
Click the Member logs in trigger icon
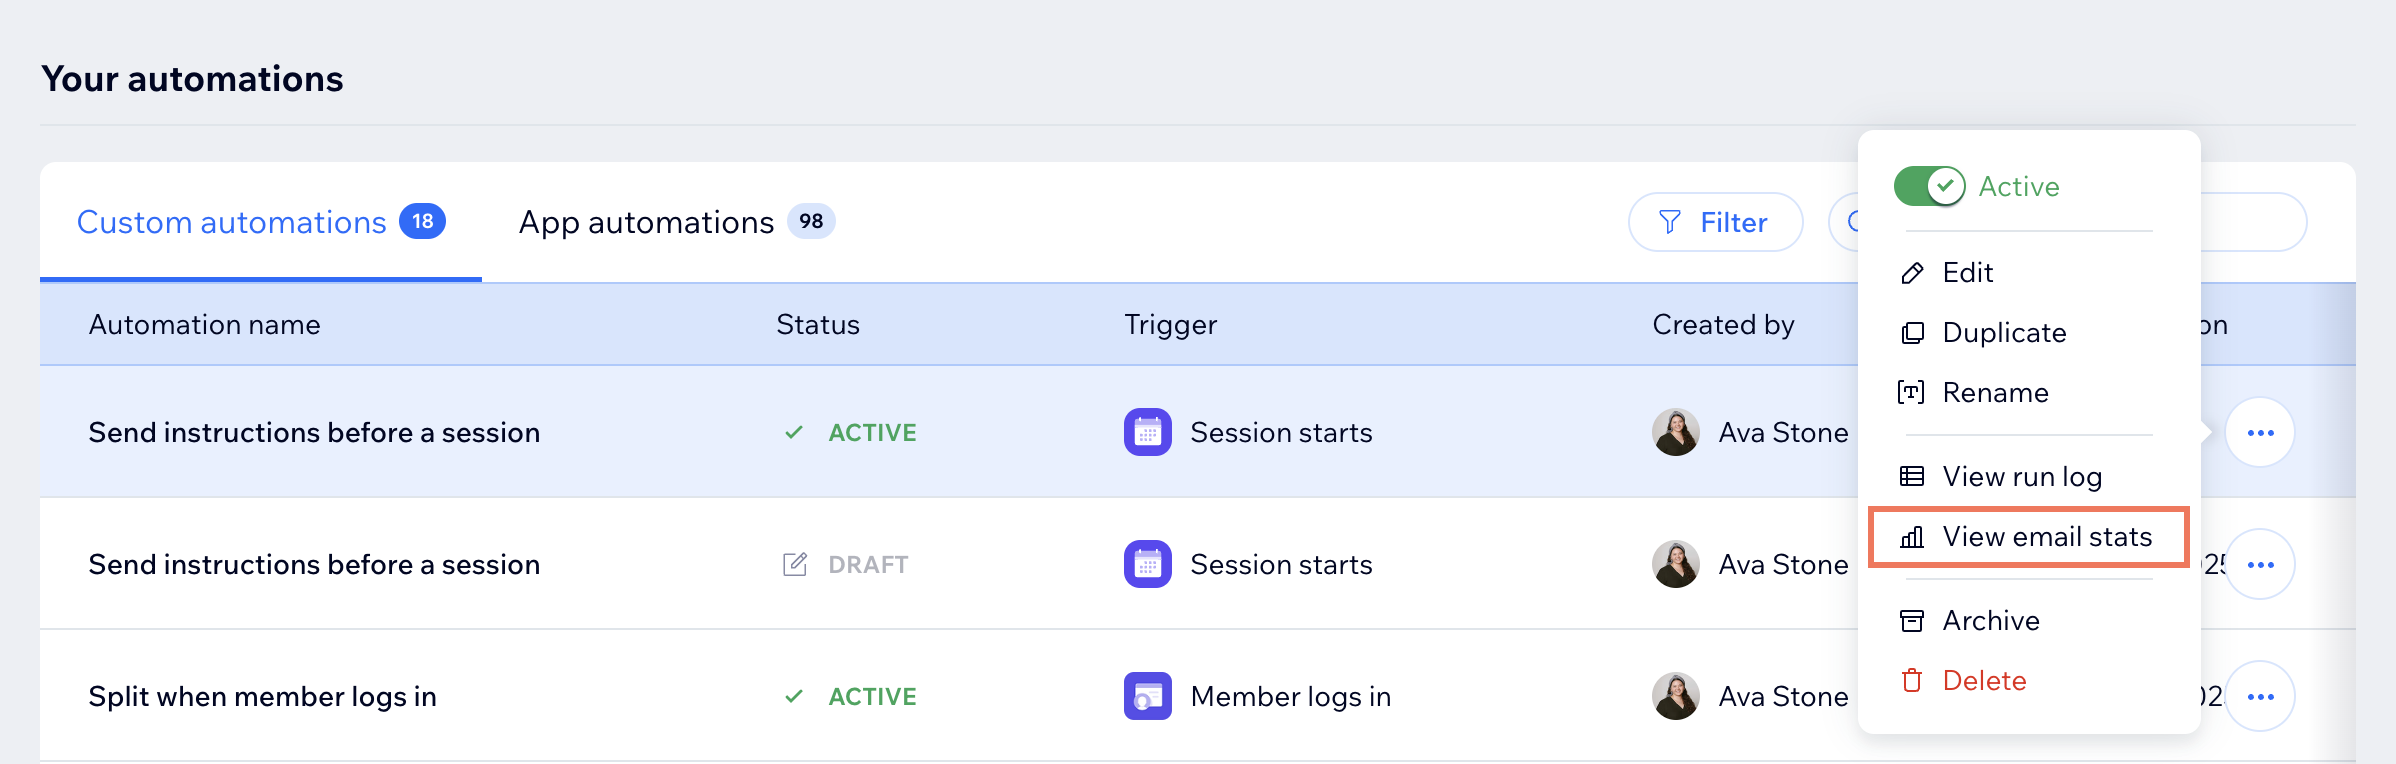click(1147, 697)
